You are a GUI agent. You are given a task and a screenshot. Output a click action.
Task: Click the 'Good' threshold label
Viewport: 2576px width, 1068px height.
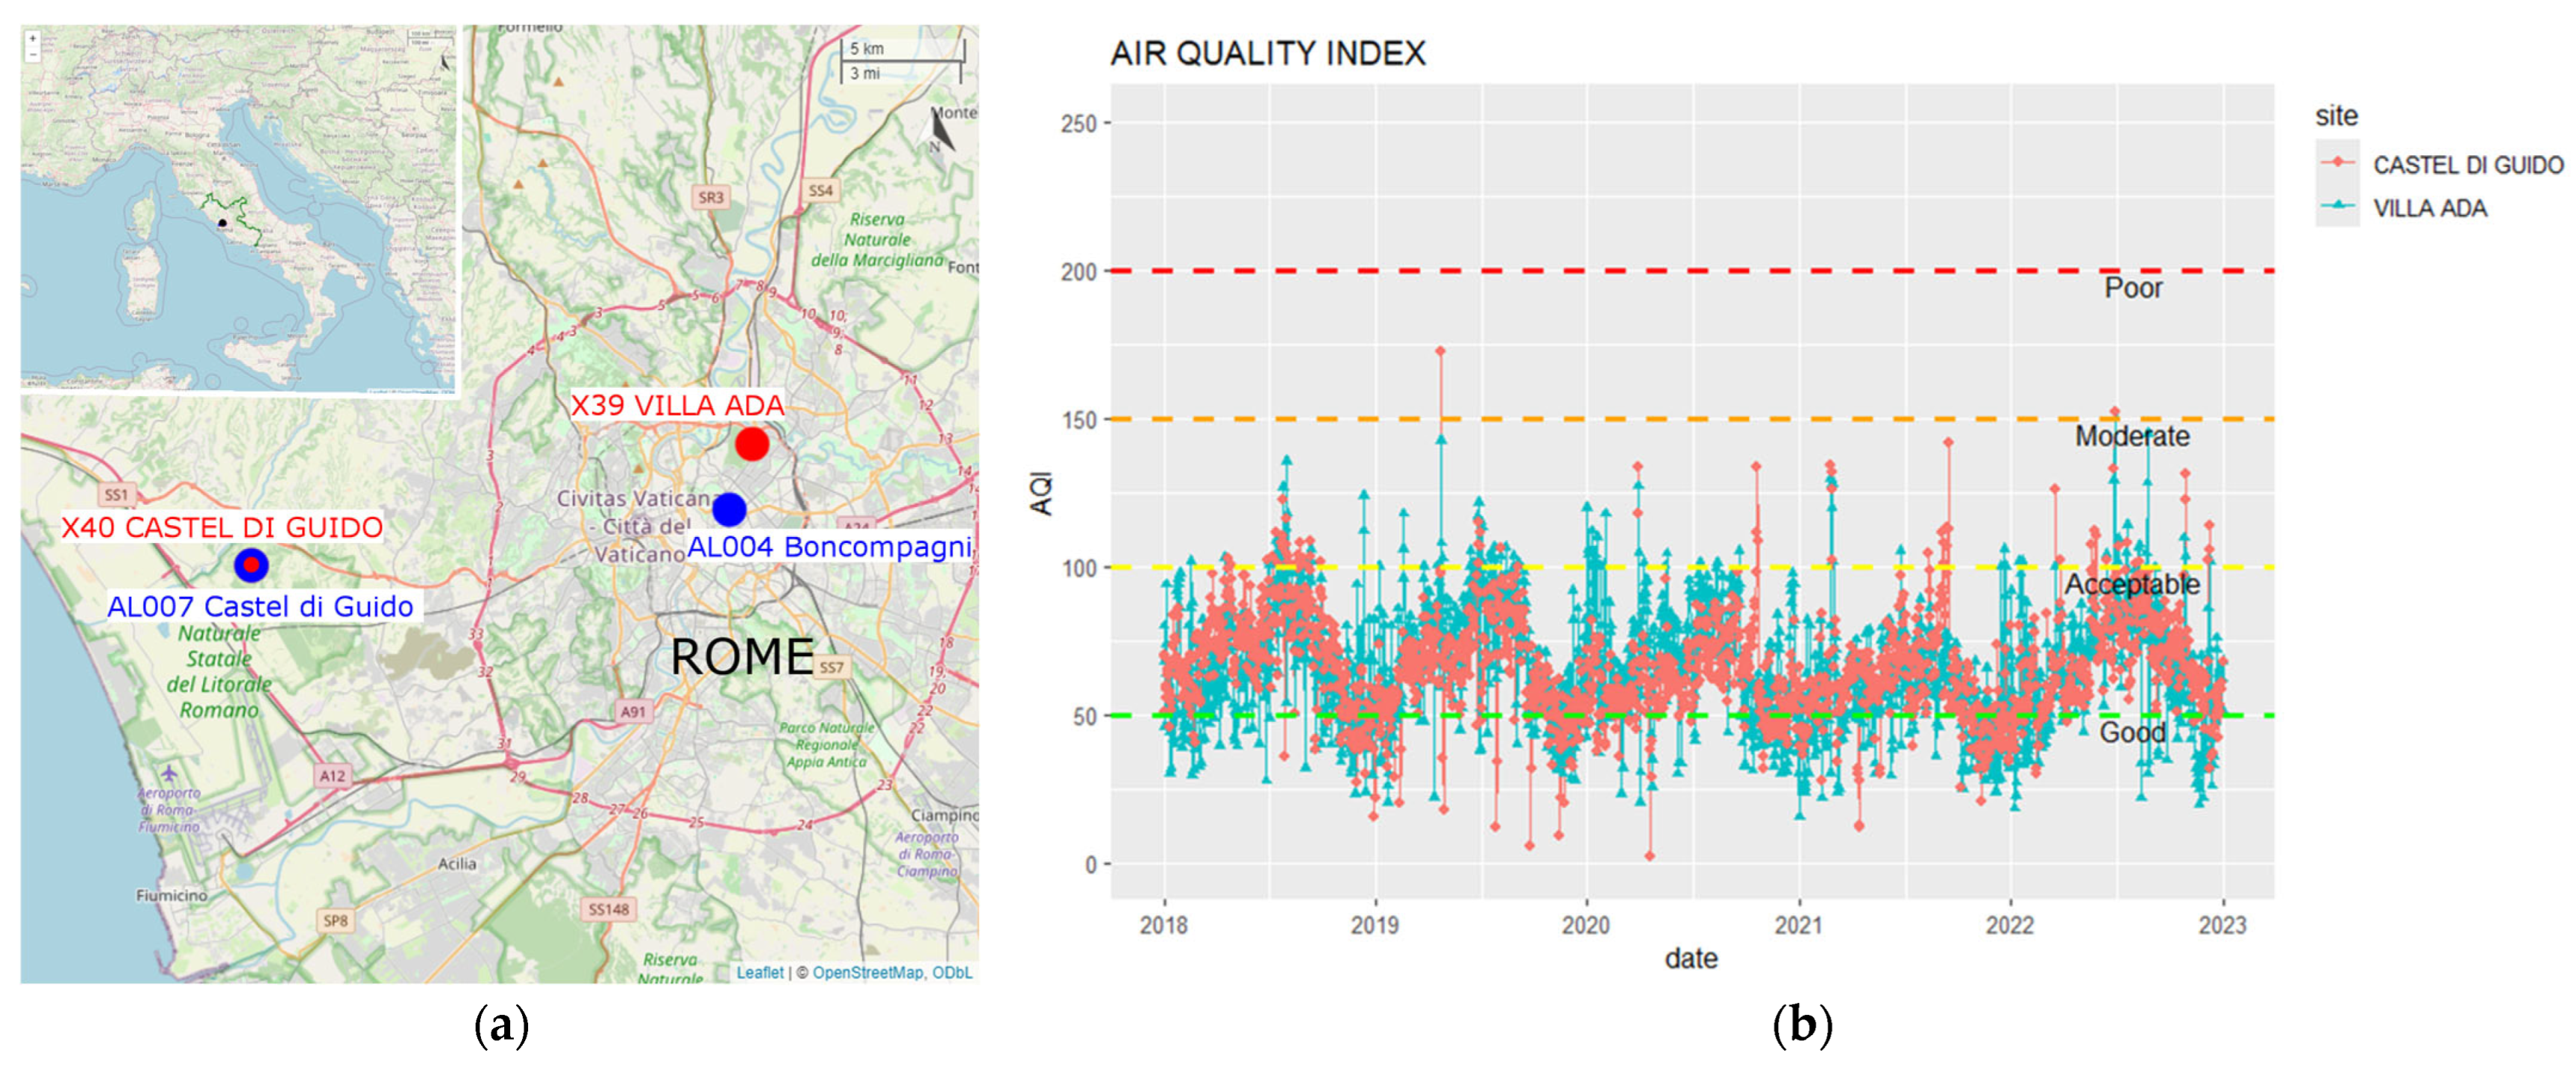(x=2132, y=732)
